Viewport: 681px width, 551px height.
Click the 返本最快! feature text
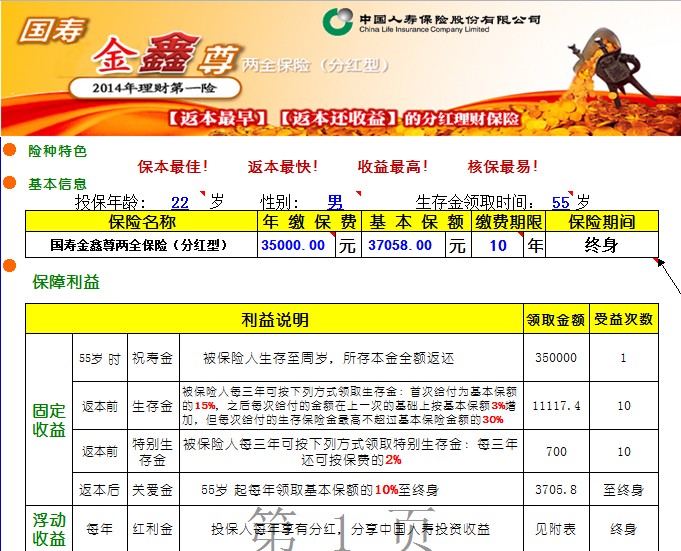click(x=283, y=166)
